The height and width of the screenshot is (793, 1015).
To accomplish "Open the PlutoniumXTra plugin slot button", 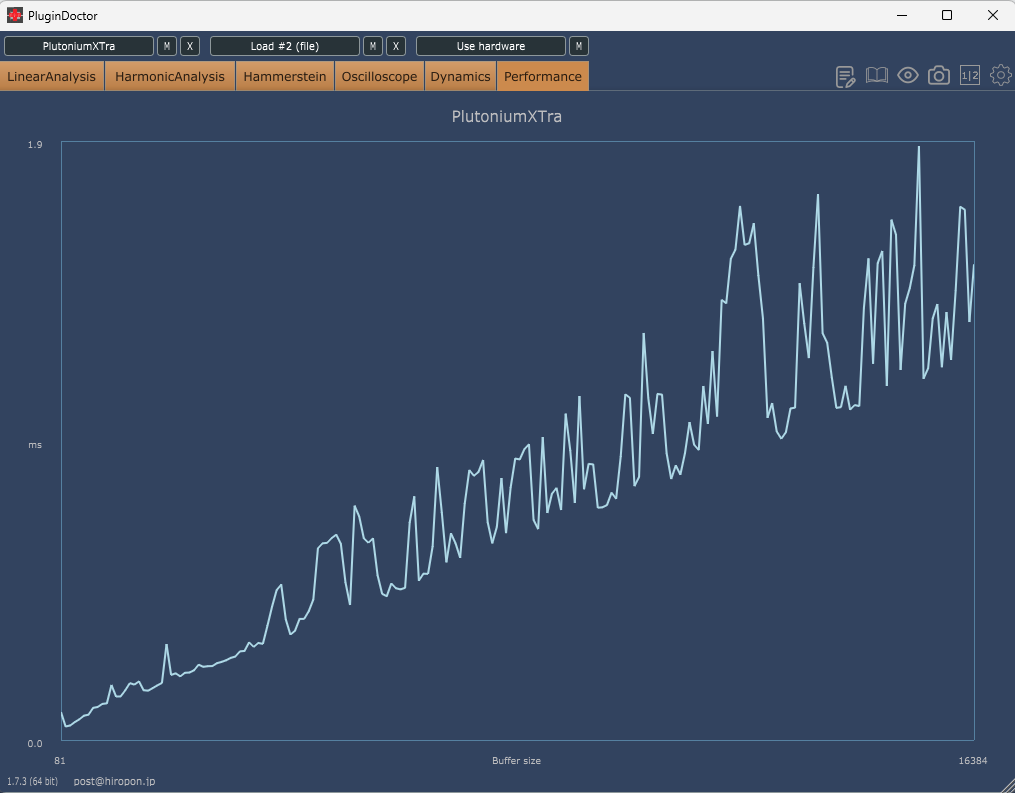I will click(x=79, y=46).
